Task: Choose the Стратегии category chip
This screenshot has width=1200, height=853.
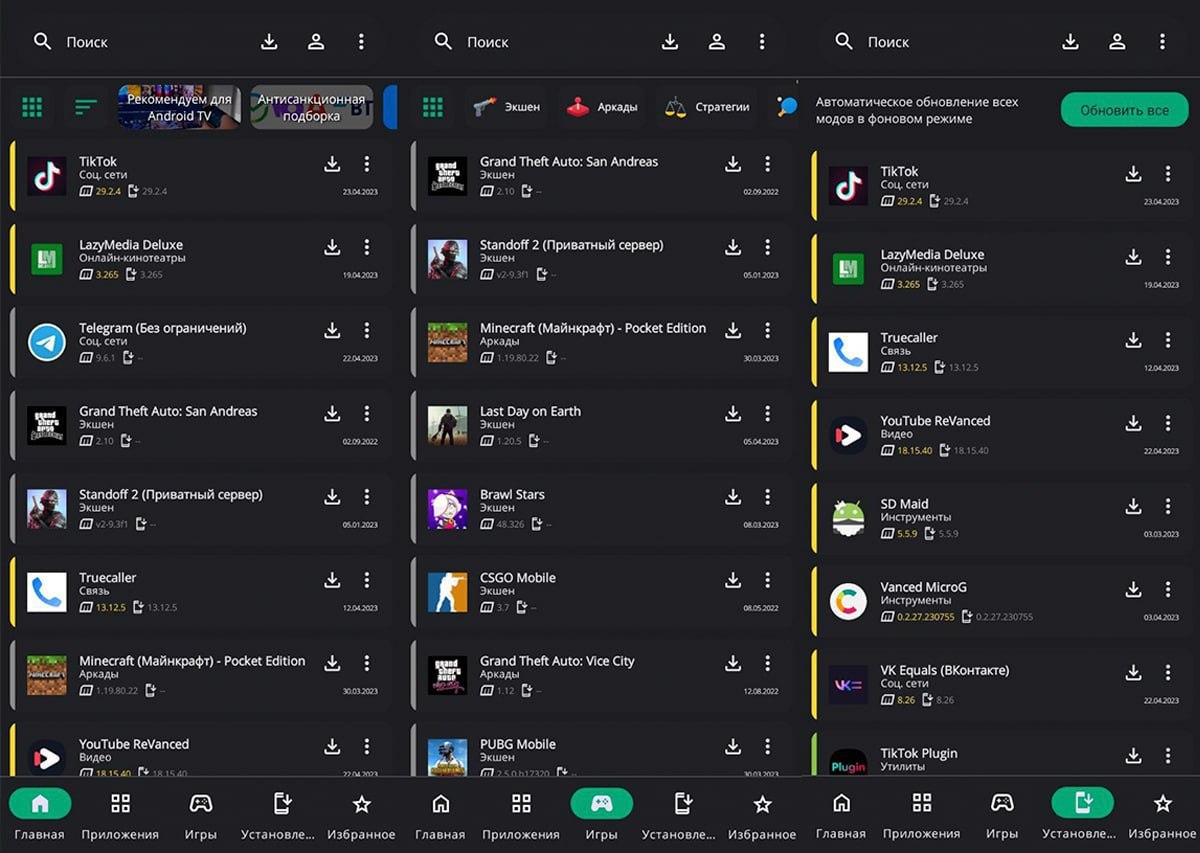Action: [x=708, y=107]
